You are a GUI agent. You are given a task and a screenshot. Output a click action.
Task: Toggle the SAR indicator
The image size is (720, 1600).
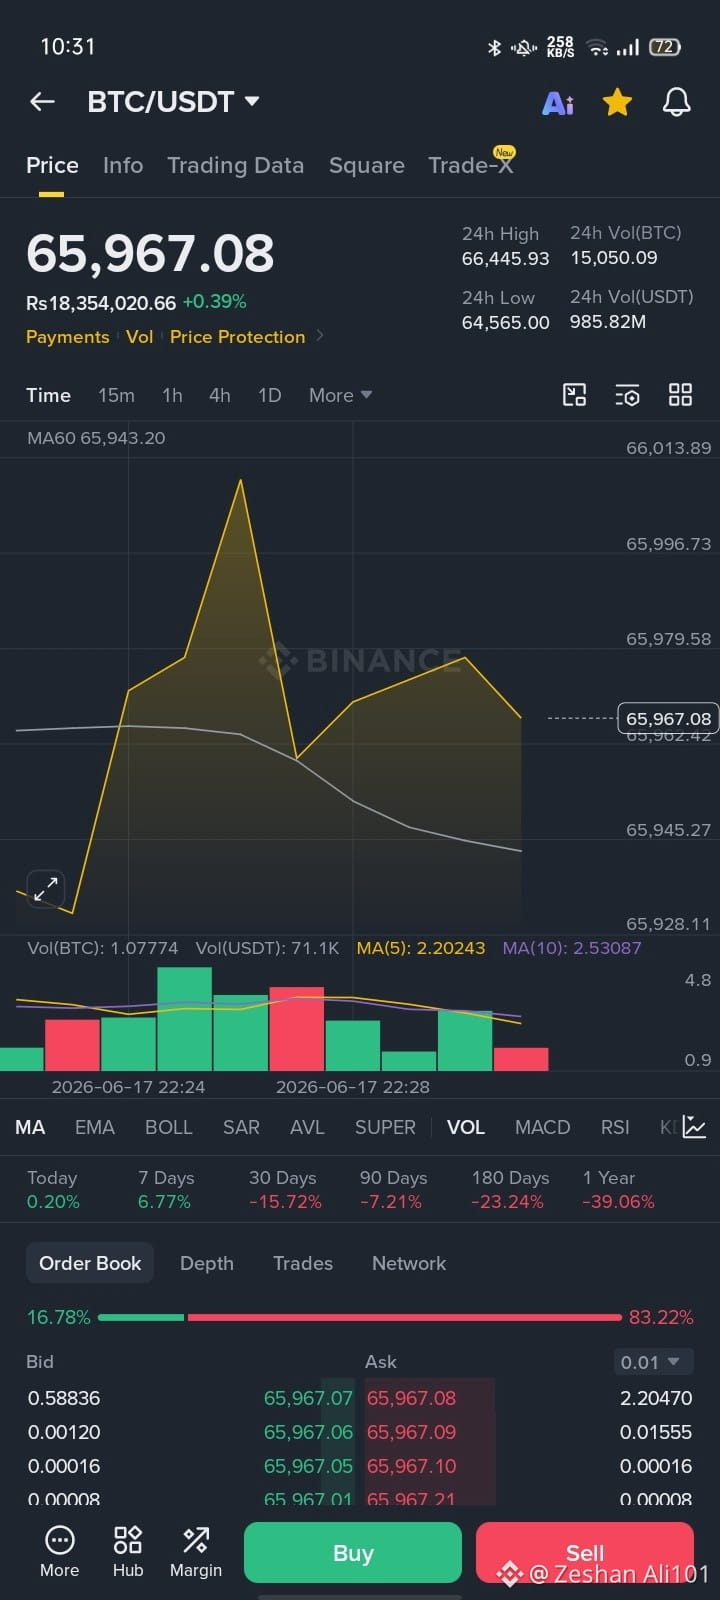[x=241, y=1127]
